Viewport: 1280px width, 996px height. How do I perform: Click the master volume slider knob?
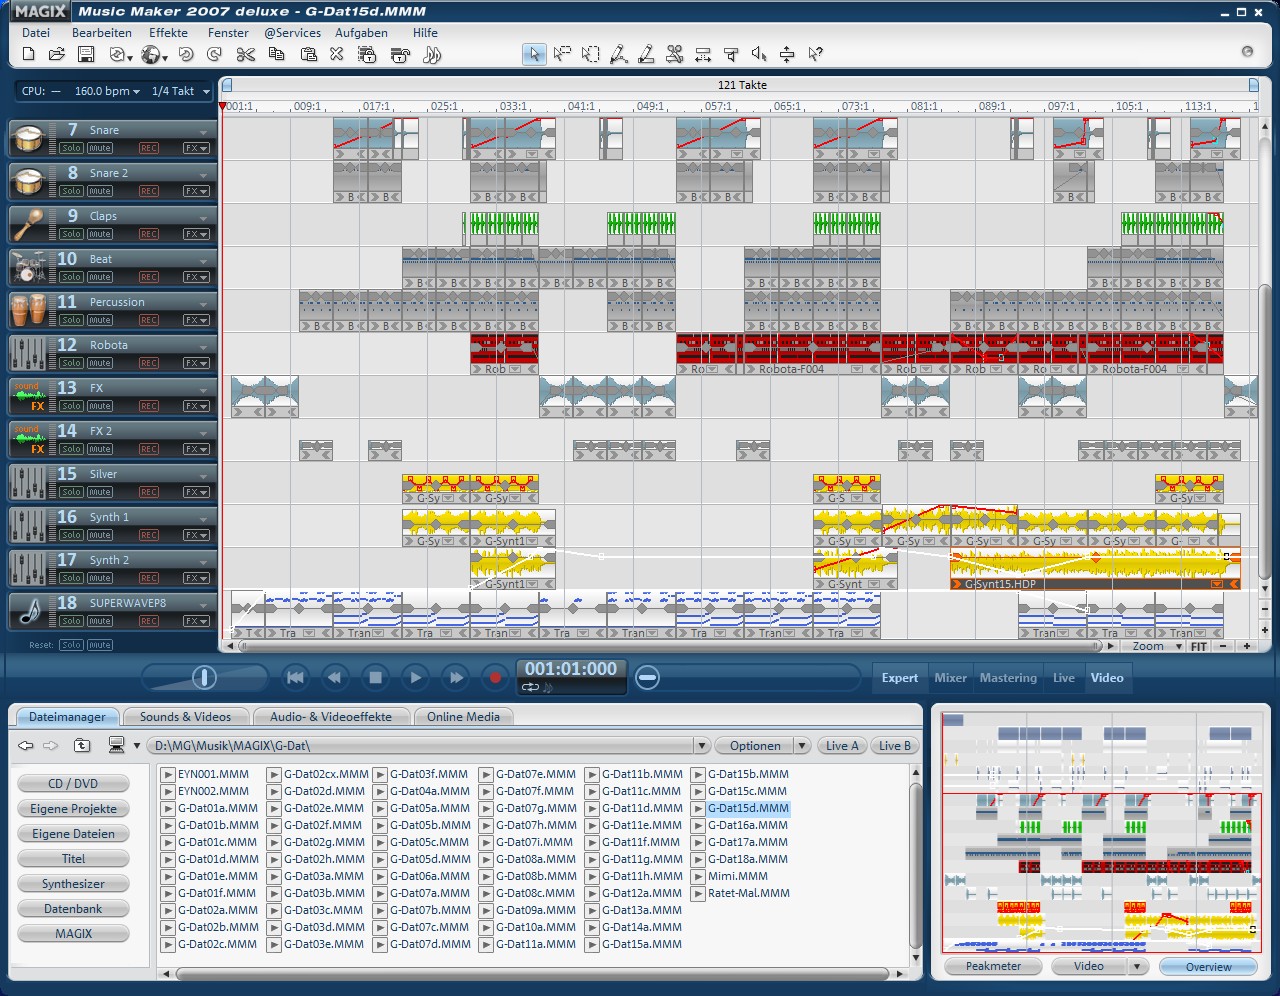click(x=204, y=678)
